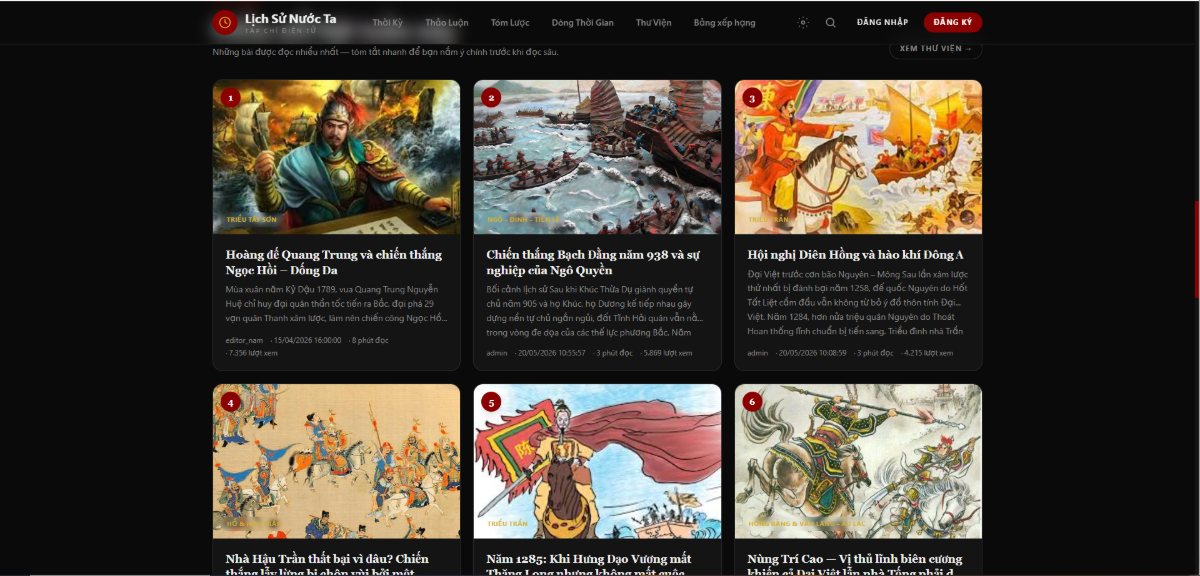Click rank badge number 6

(x=752, y=402)
